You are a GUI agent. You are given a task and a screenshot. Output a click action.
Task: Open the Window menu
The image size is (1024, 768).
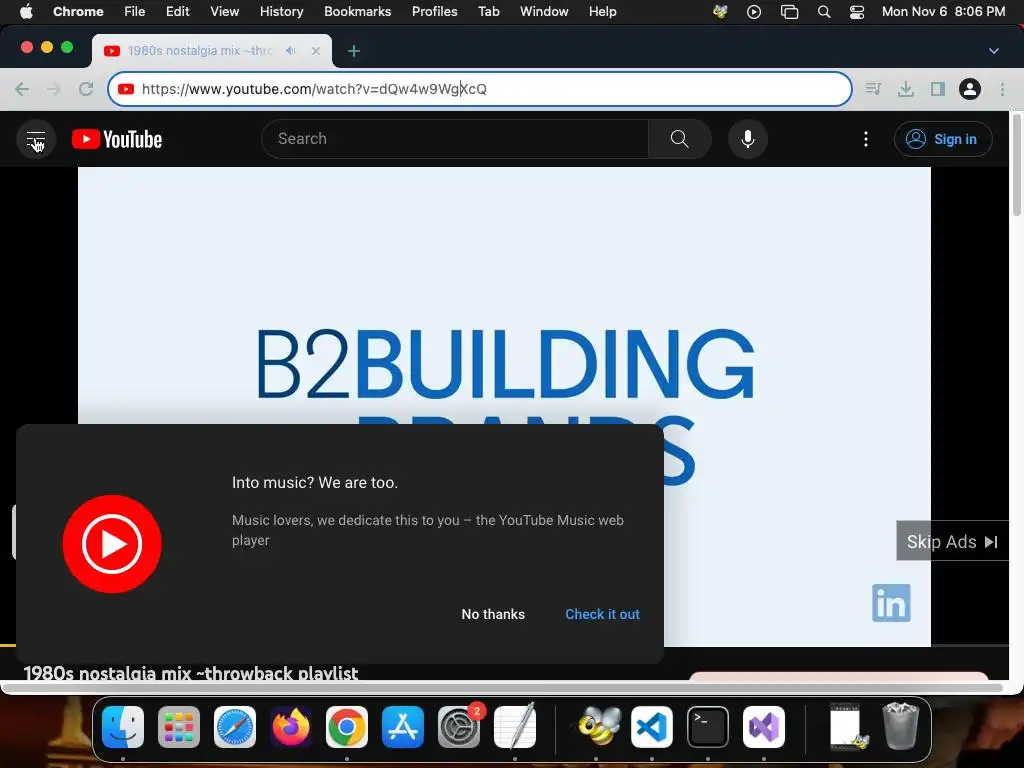click(544, 11)
